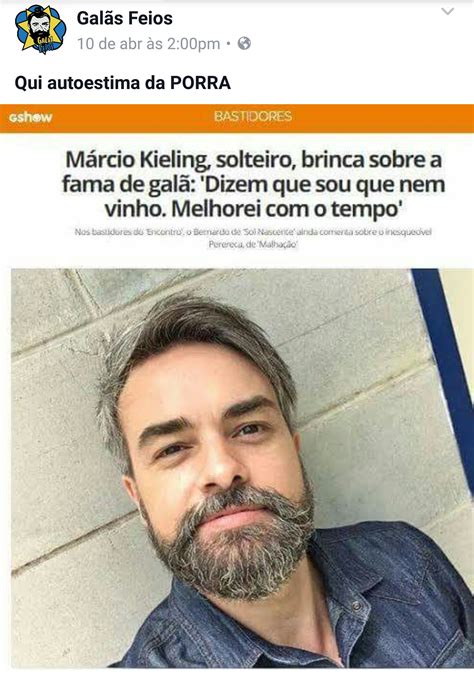The width and height of the screenshot is (474, 678).
Task: Open the Galãs Feios page name link
Action: tap(125, 18)
